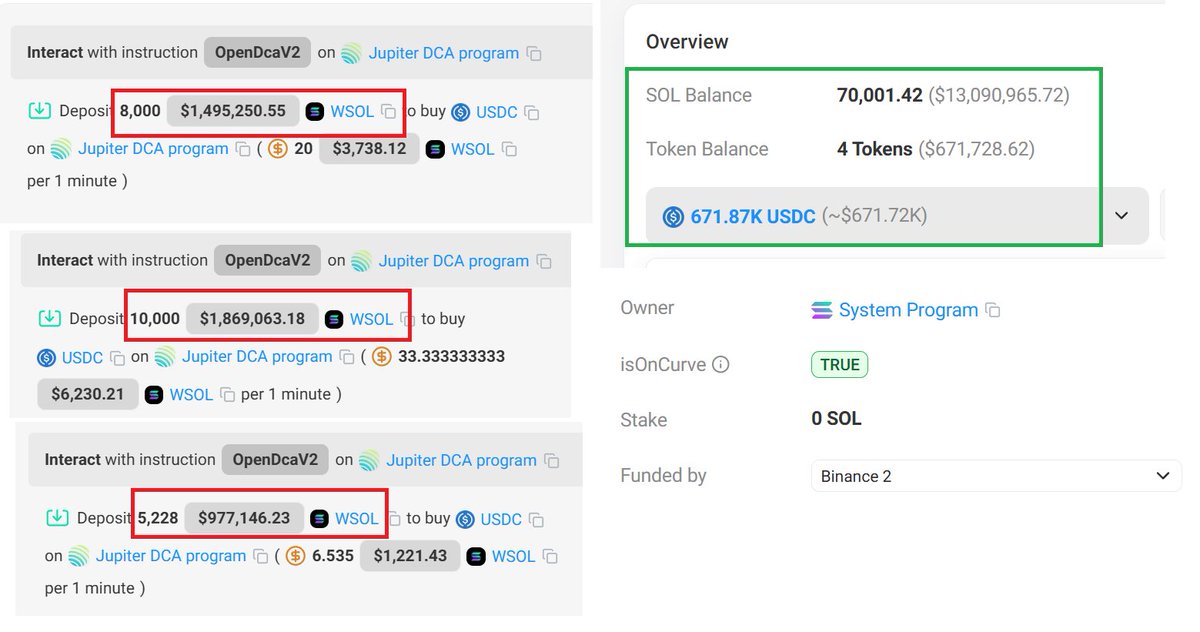Expand the 671.87K USDC token balance list
Image resolution: width=1200 pixels, height=632 pixels.
point(1121,216)
